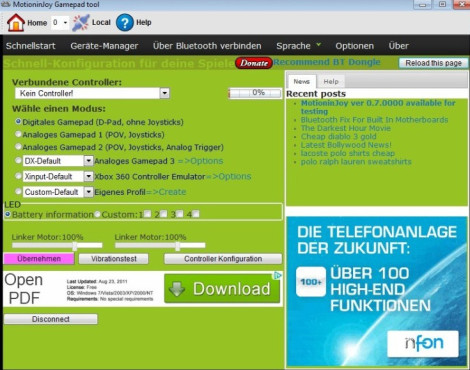Click the AdChoices icon on Download ad
The image size is (470, 370).
pyautogui.click(x=277, y=275)
